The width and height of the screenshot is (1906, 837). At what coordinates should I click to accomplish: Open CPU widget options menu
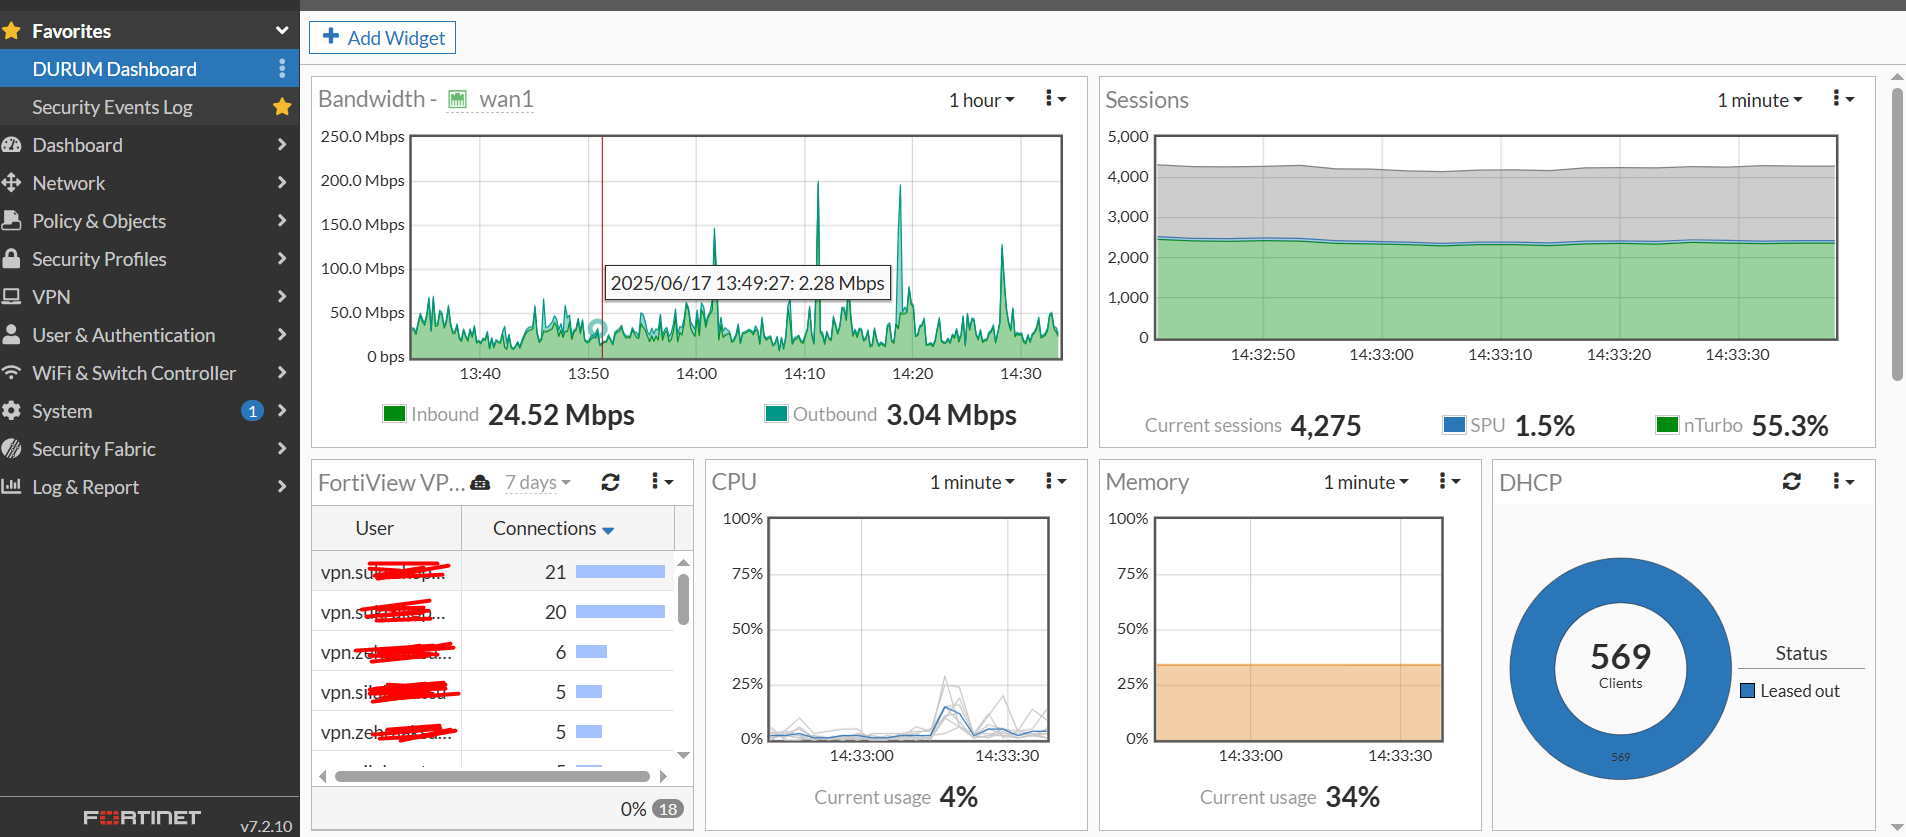(1055, 481)
